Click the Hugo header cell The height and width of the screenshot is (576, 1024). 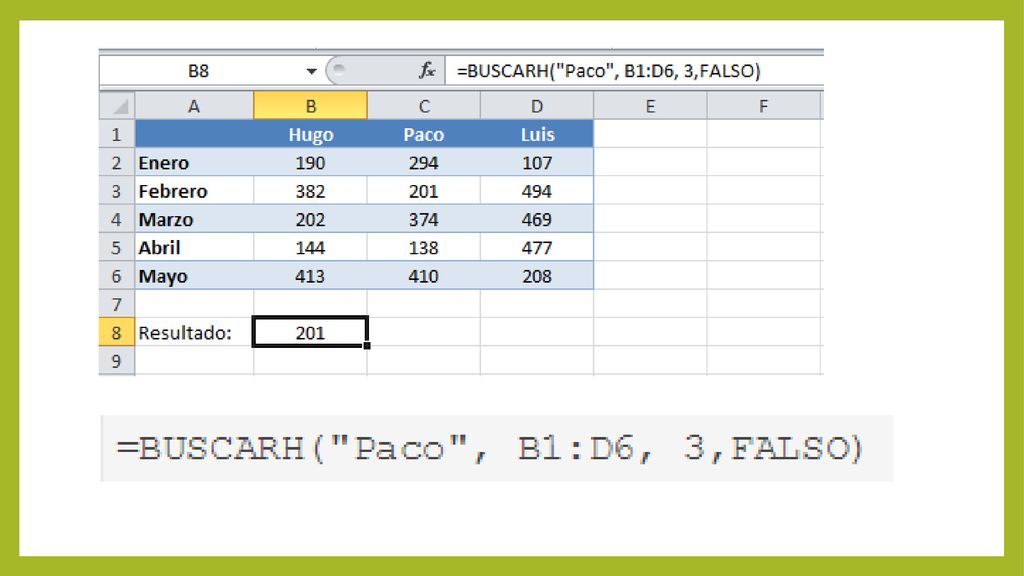click(310, 134)
